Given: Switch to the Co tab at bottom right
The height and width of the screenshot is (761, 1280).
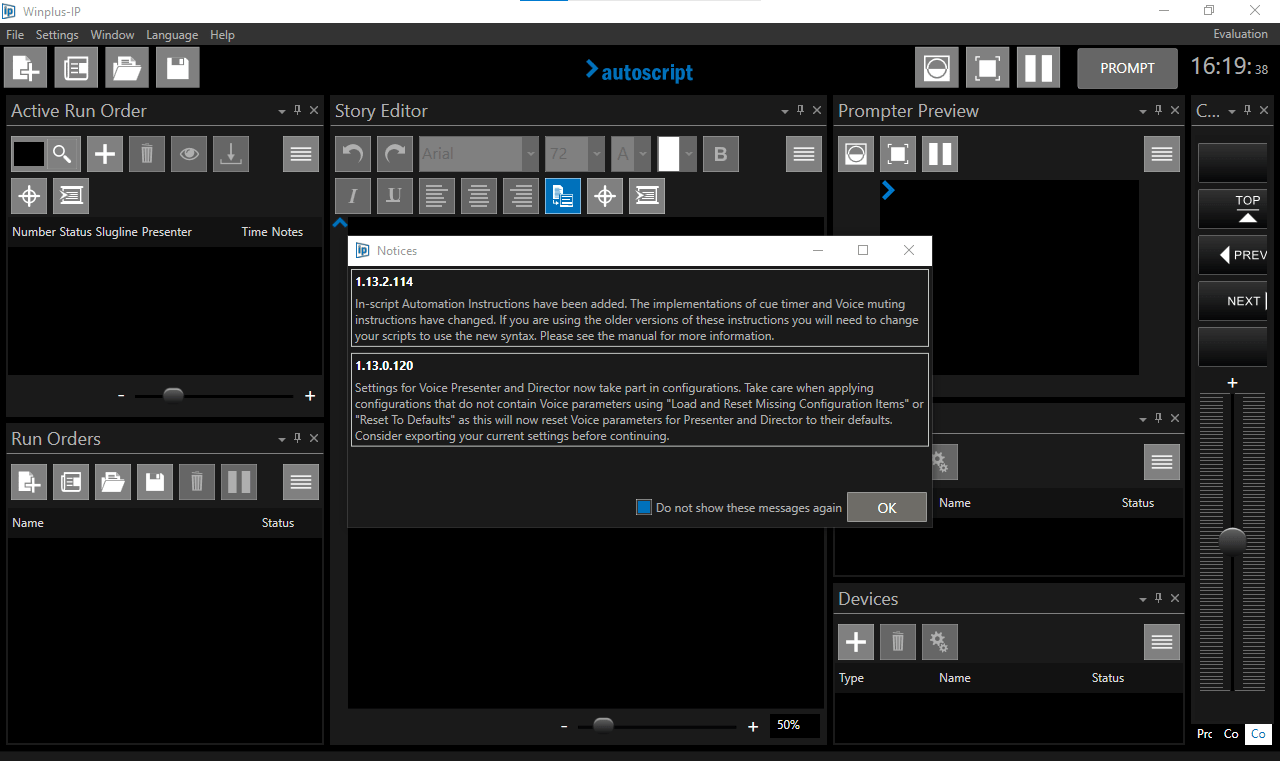Looking at the screenshot, I should pyautogui.click(x=1258, y=734).
